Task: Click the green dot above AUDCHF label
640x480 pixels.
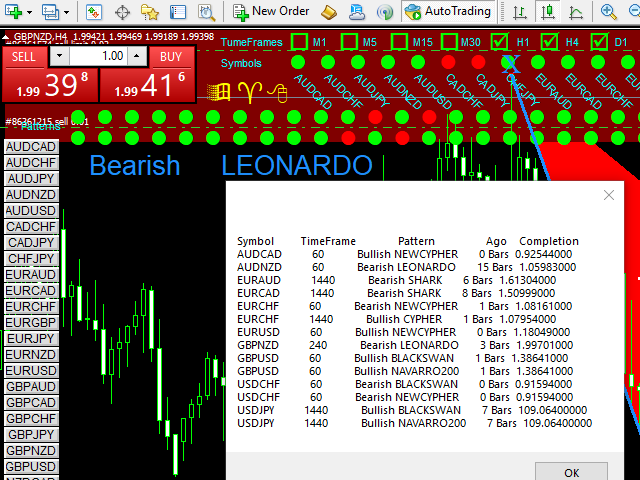Action: point(328,62)
